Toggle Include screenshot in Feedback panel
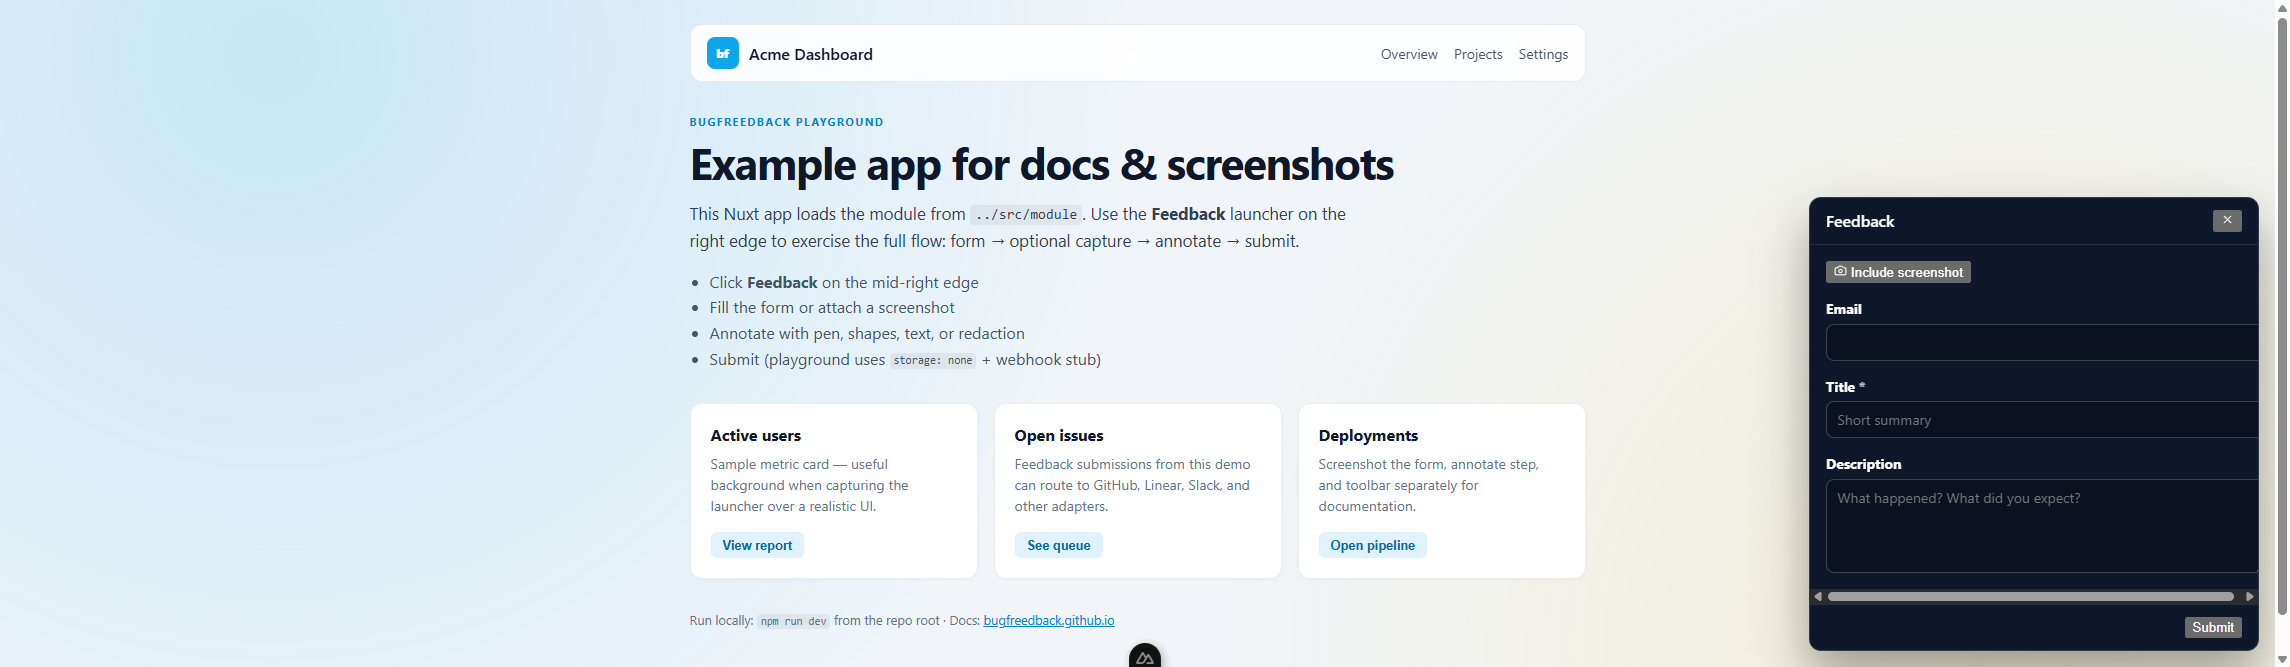The width and height of the screenshot is (2290, 667). click(x=1897, y=272)
